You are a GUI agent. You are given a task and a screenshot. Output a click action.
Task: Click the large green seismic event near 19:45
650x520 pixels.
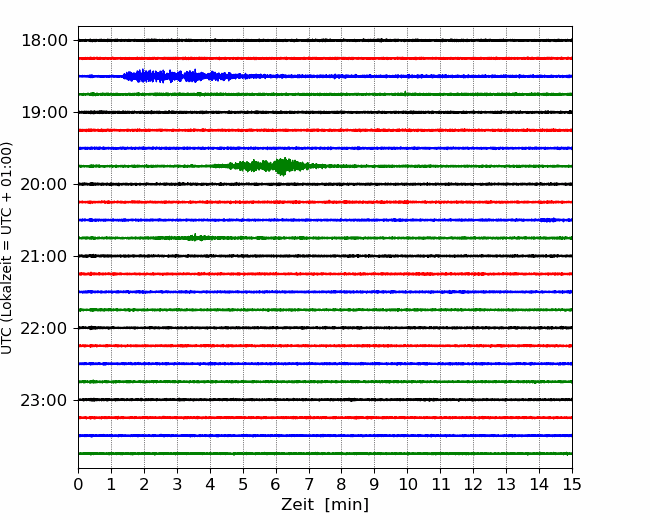coord(278,166)
